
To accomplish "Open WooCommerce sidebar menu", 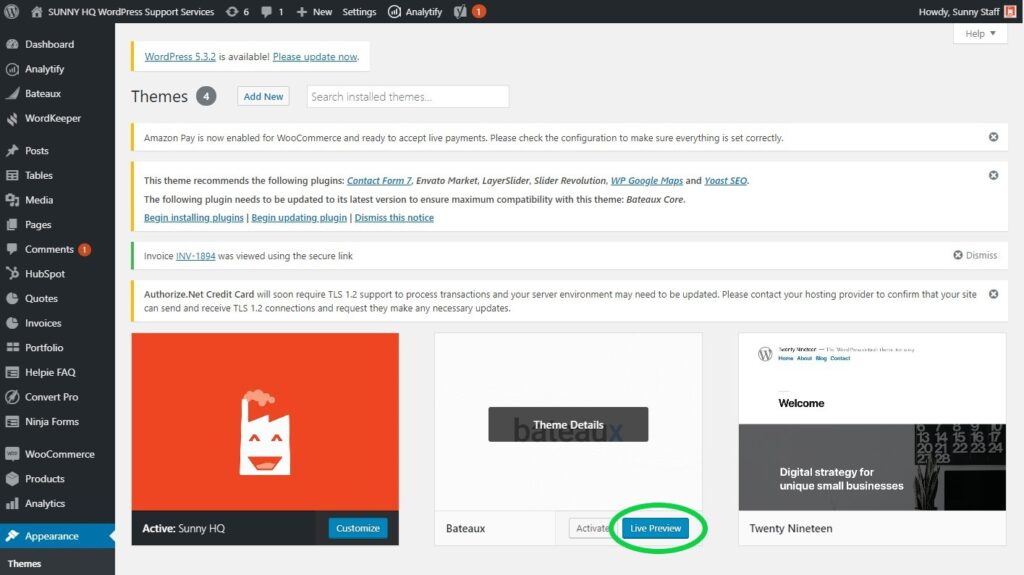I will (x=57, y=453).
